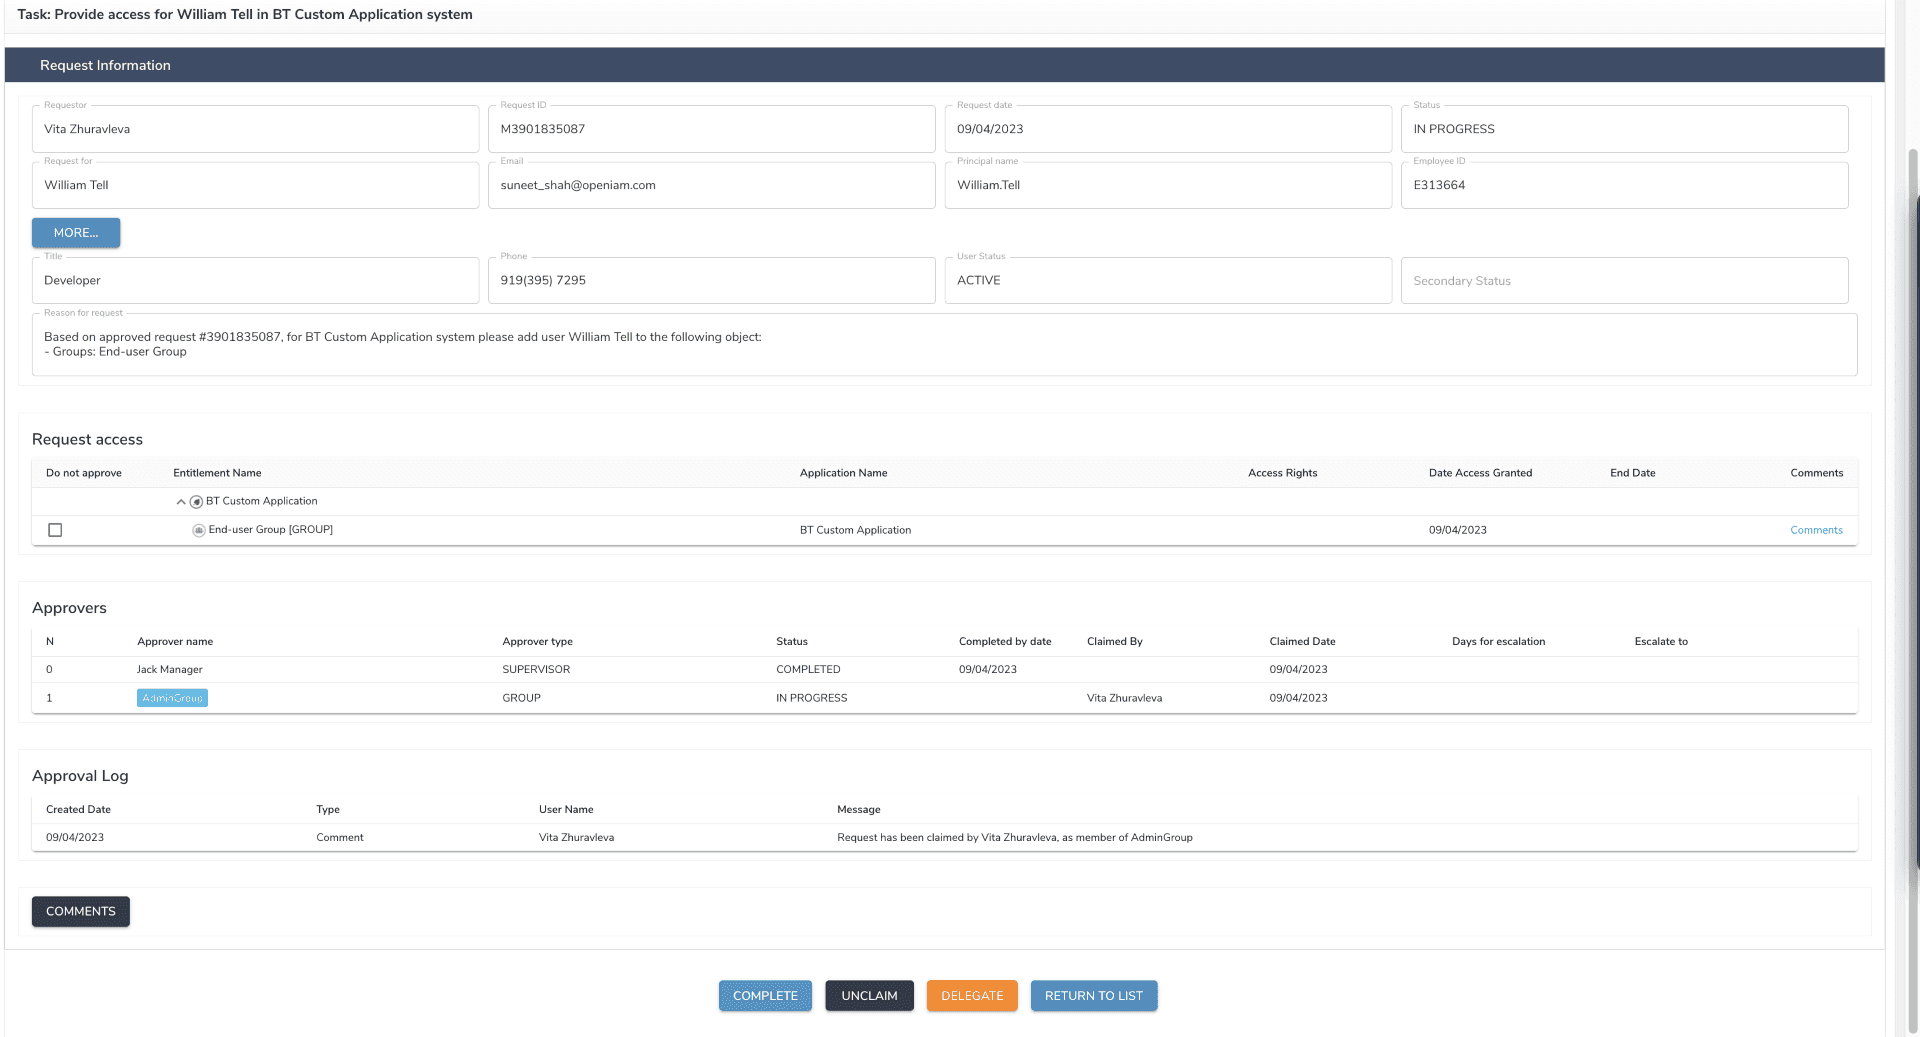
Task: Open Comments link for End-user Group
Action: coord(1815,530)
